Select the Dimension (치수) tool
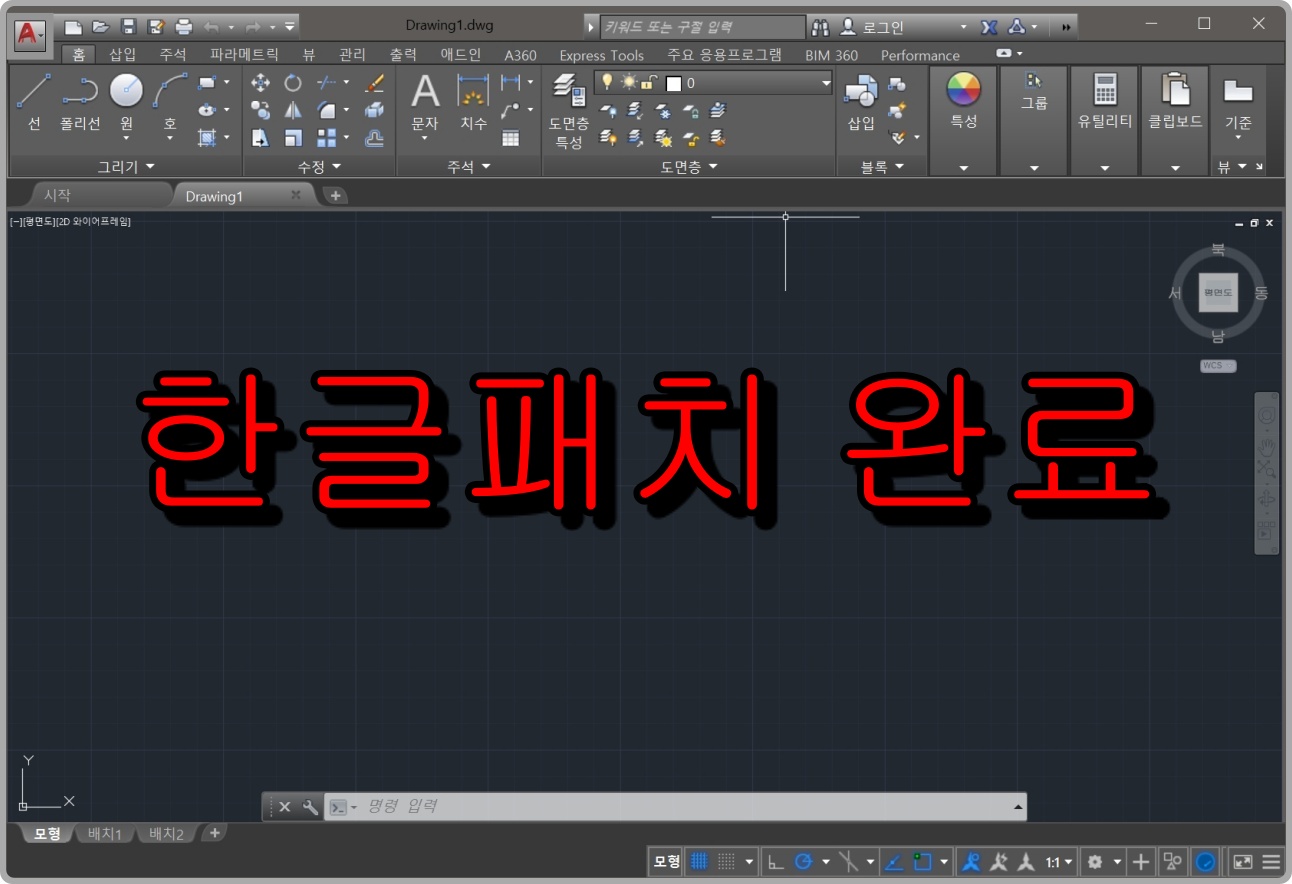The image size is (1292, 884). (x=471, y=95)
